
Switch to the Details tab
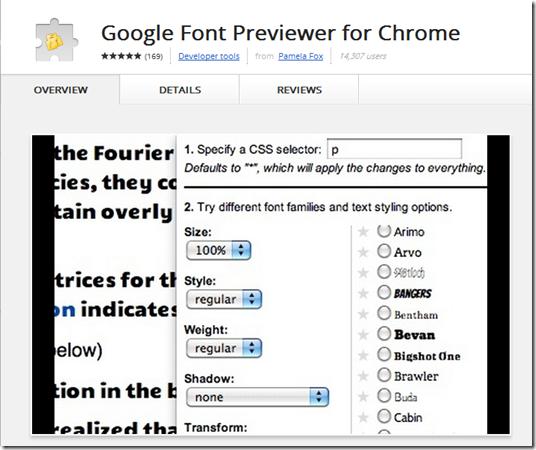point(180,90)
